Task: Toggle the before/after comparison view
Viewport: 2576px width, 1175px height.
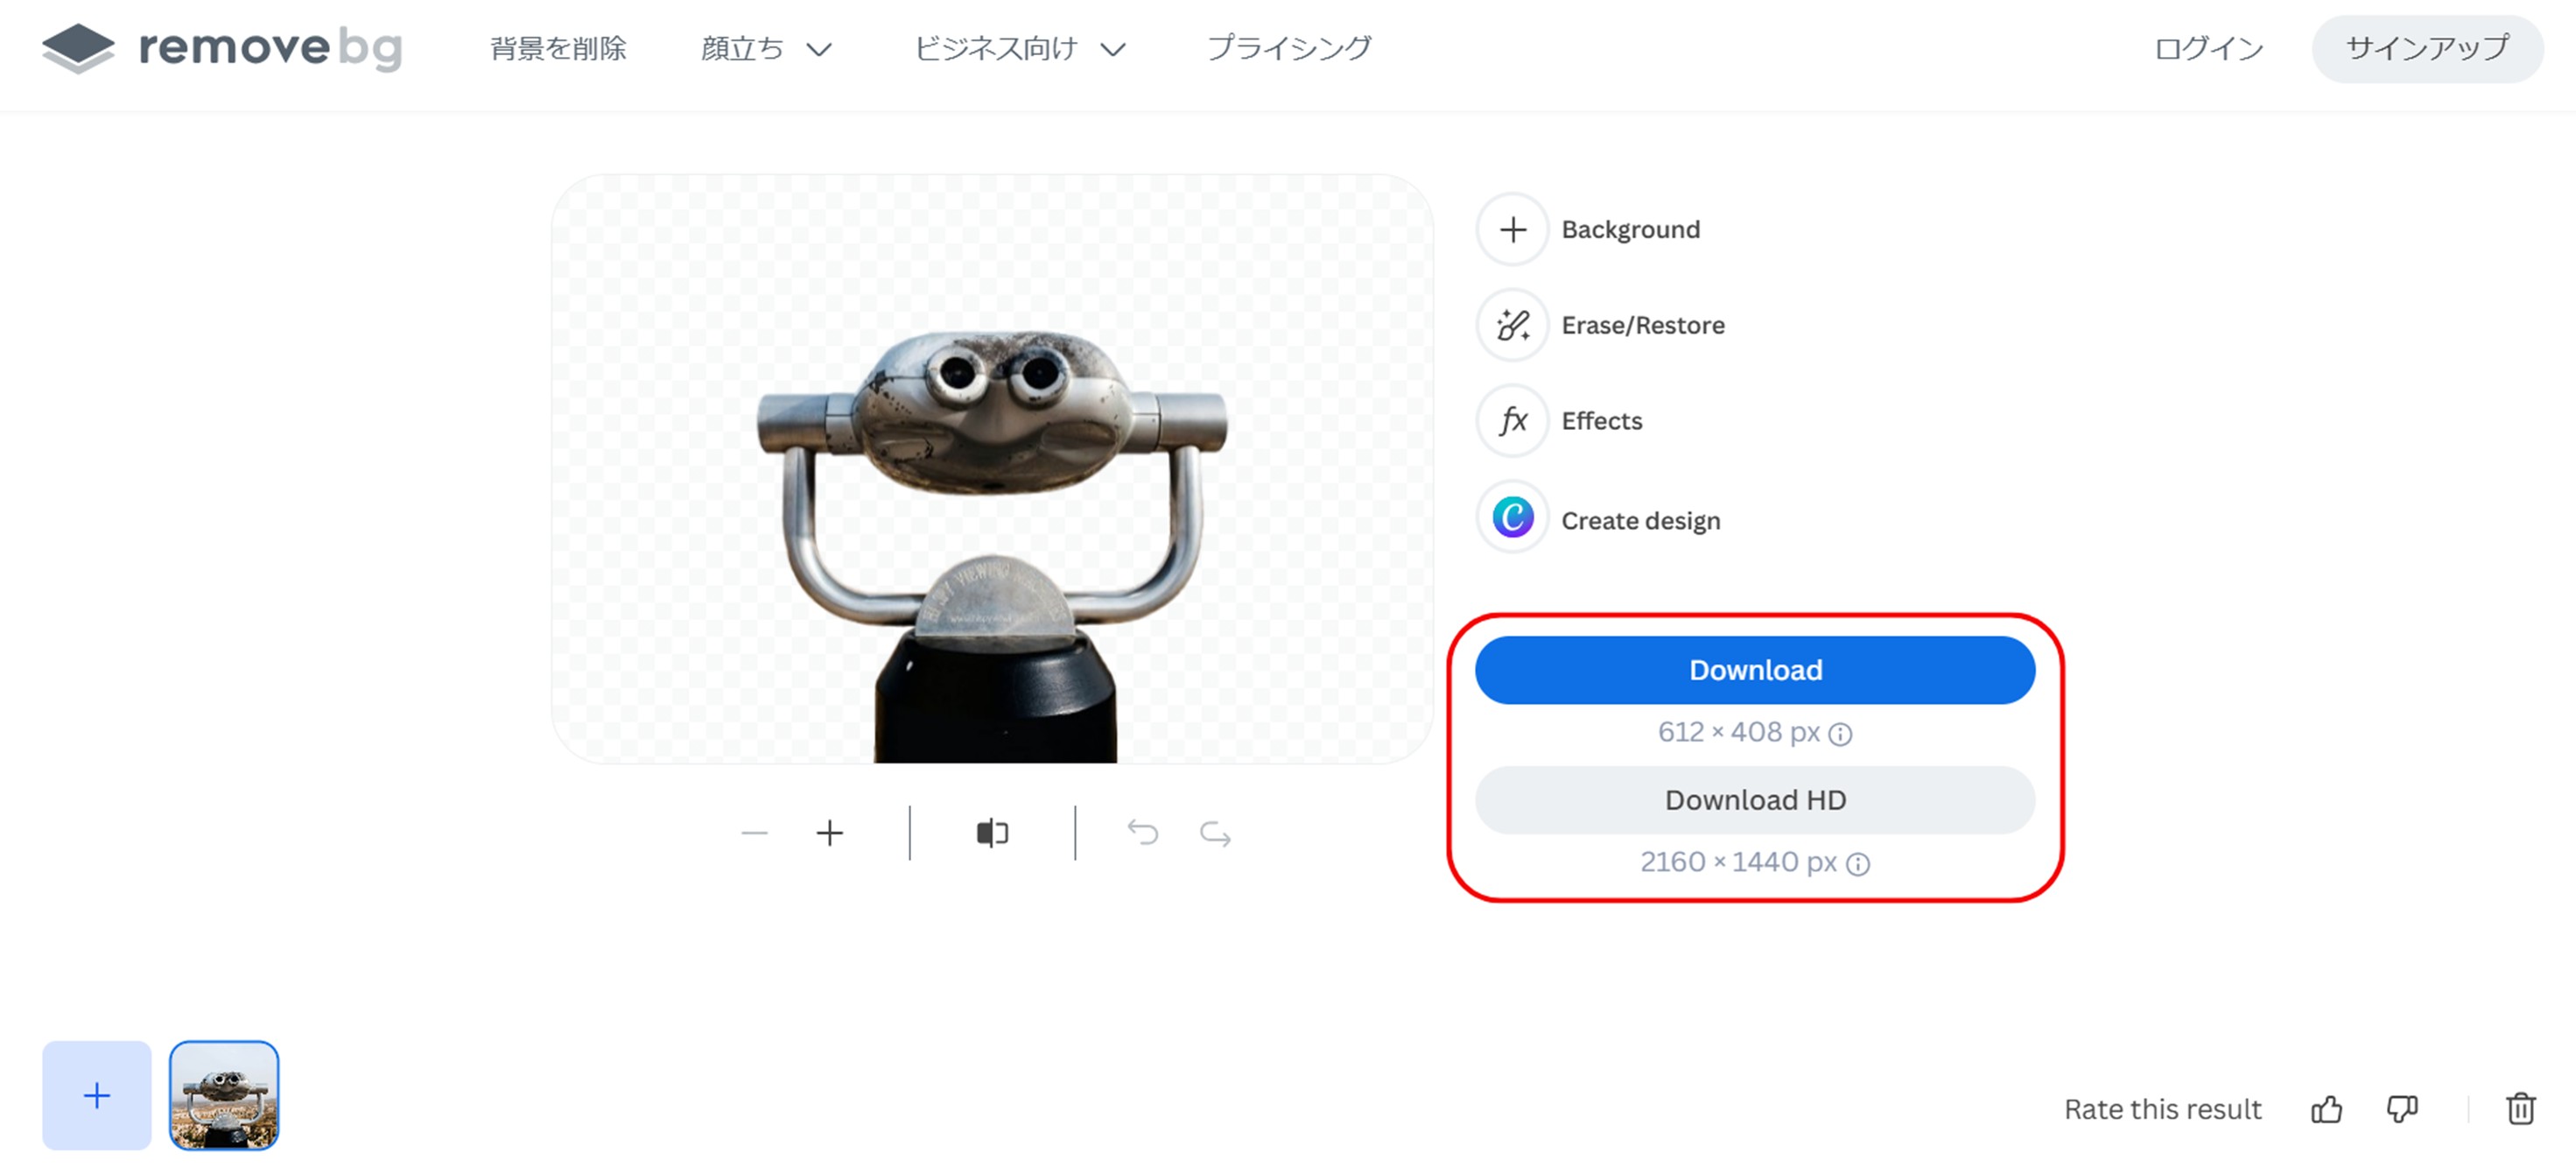Action: point(991,833)
